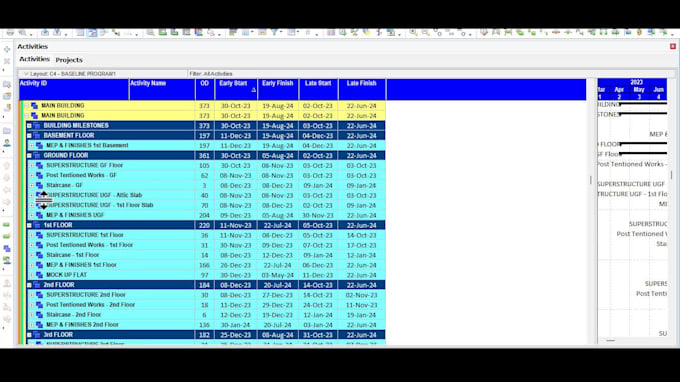
Task: Click the red double-arrow toolbar icon
Action: point(556,33)
